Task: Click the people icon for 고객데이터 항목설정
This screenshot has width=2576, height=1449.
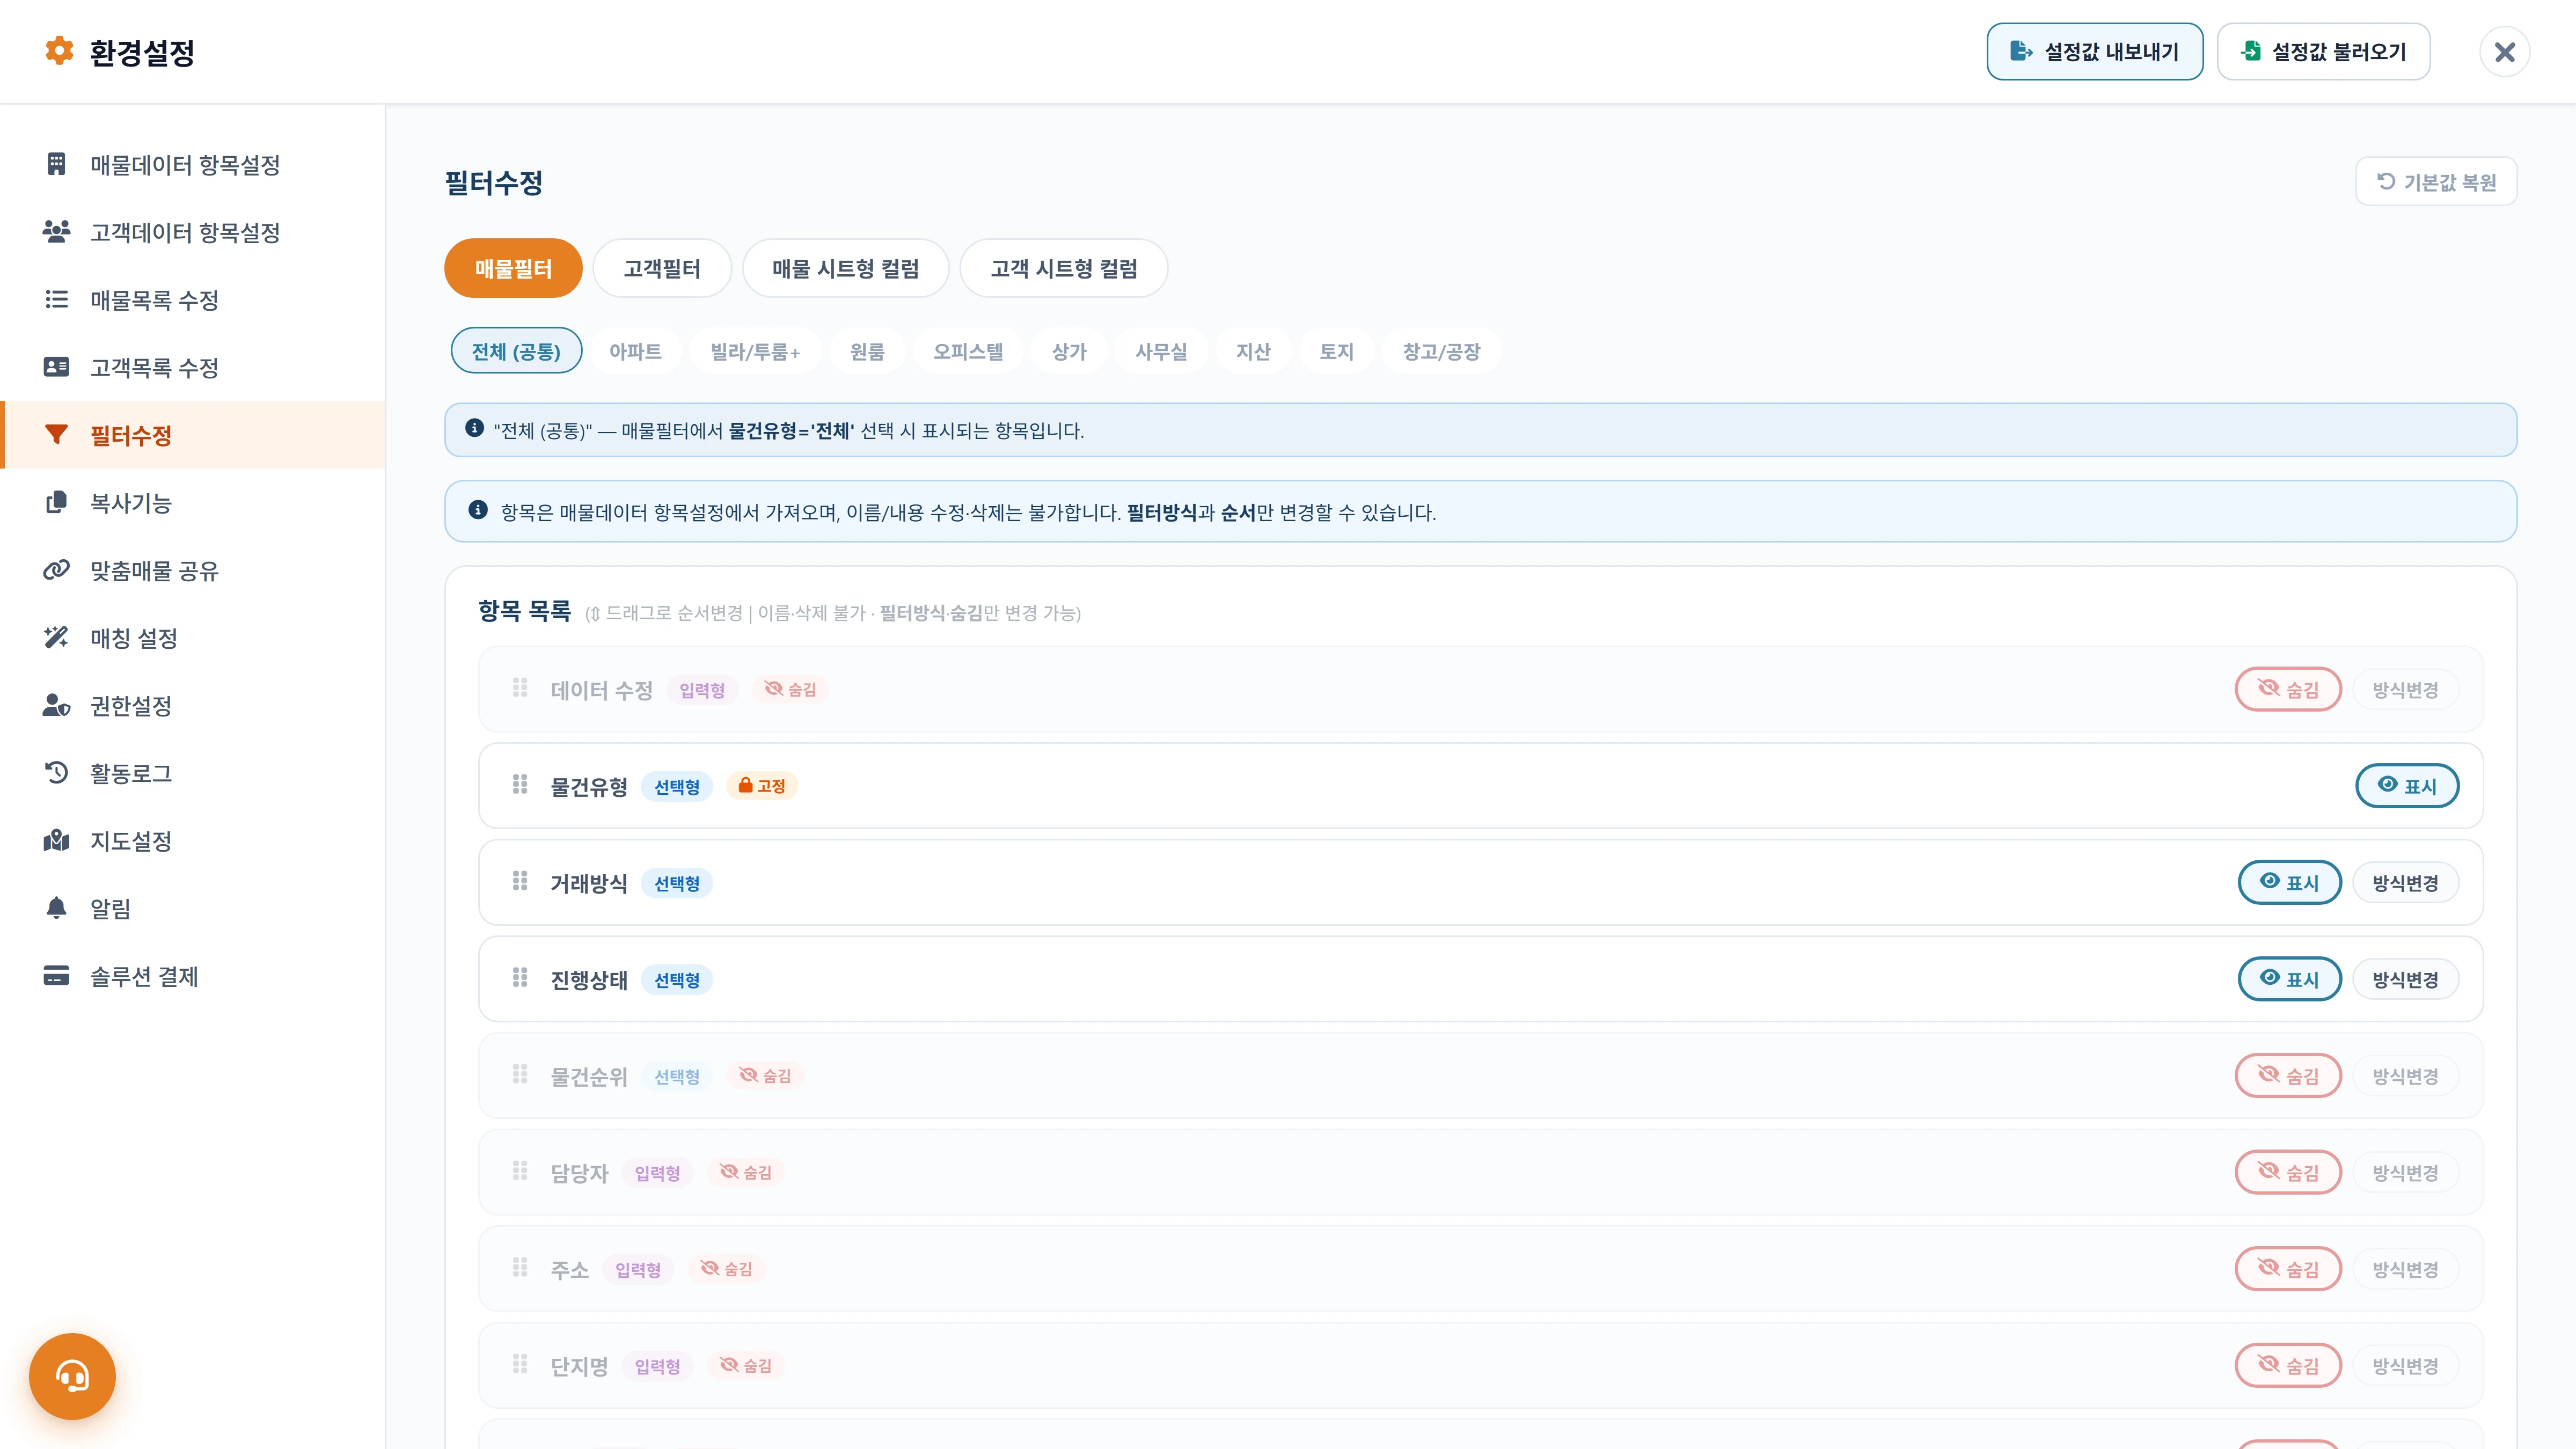Action: click(x=56, y=232)
